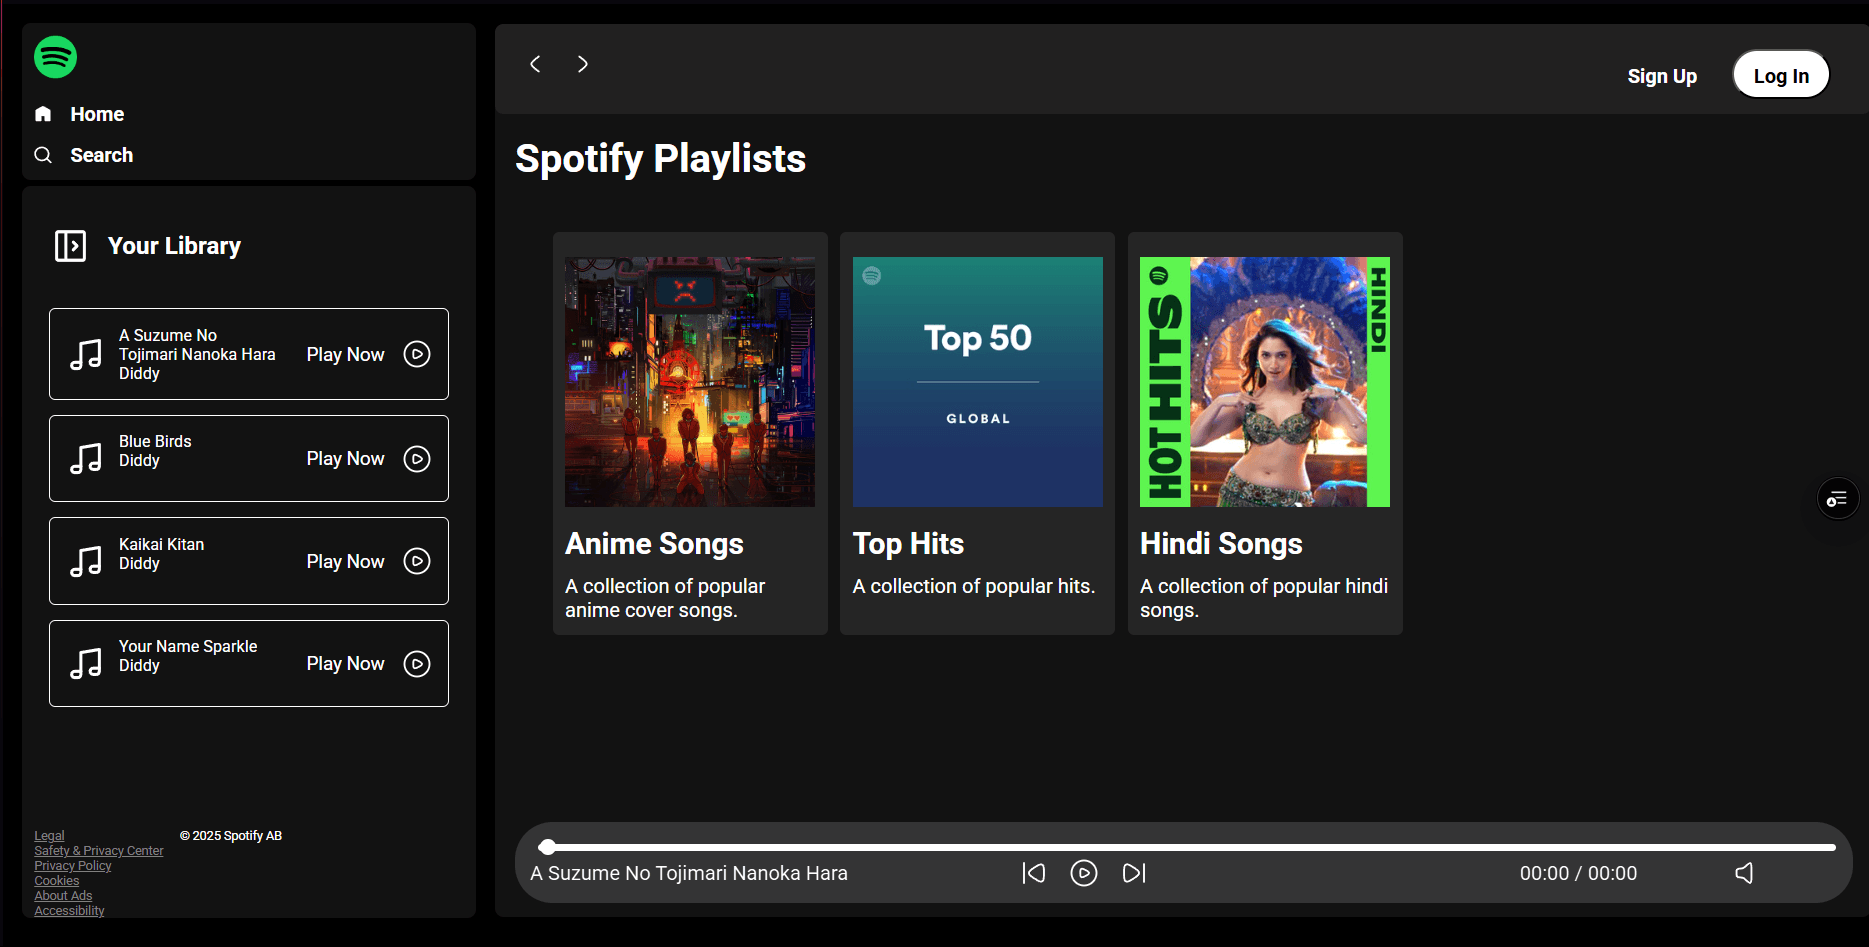1869x947 pixels.
Task: Click the music note icon beside Blue Birds
Action: (88, 458)
